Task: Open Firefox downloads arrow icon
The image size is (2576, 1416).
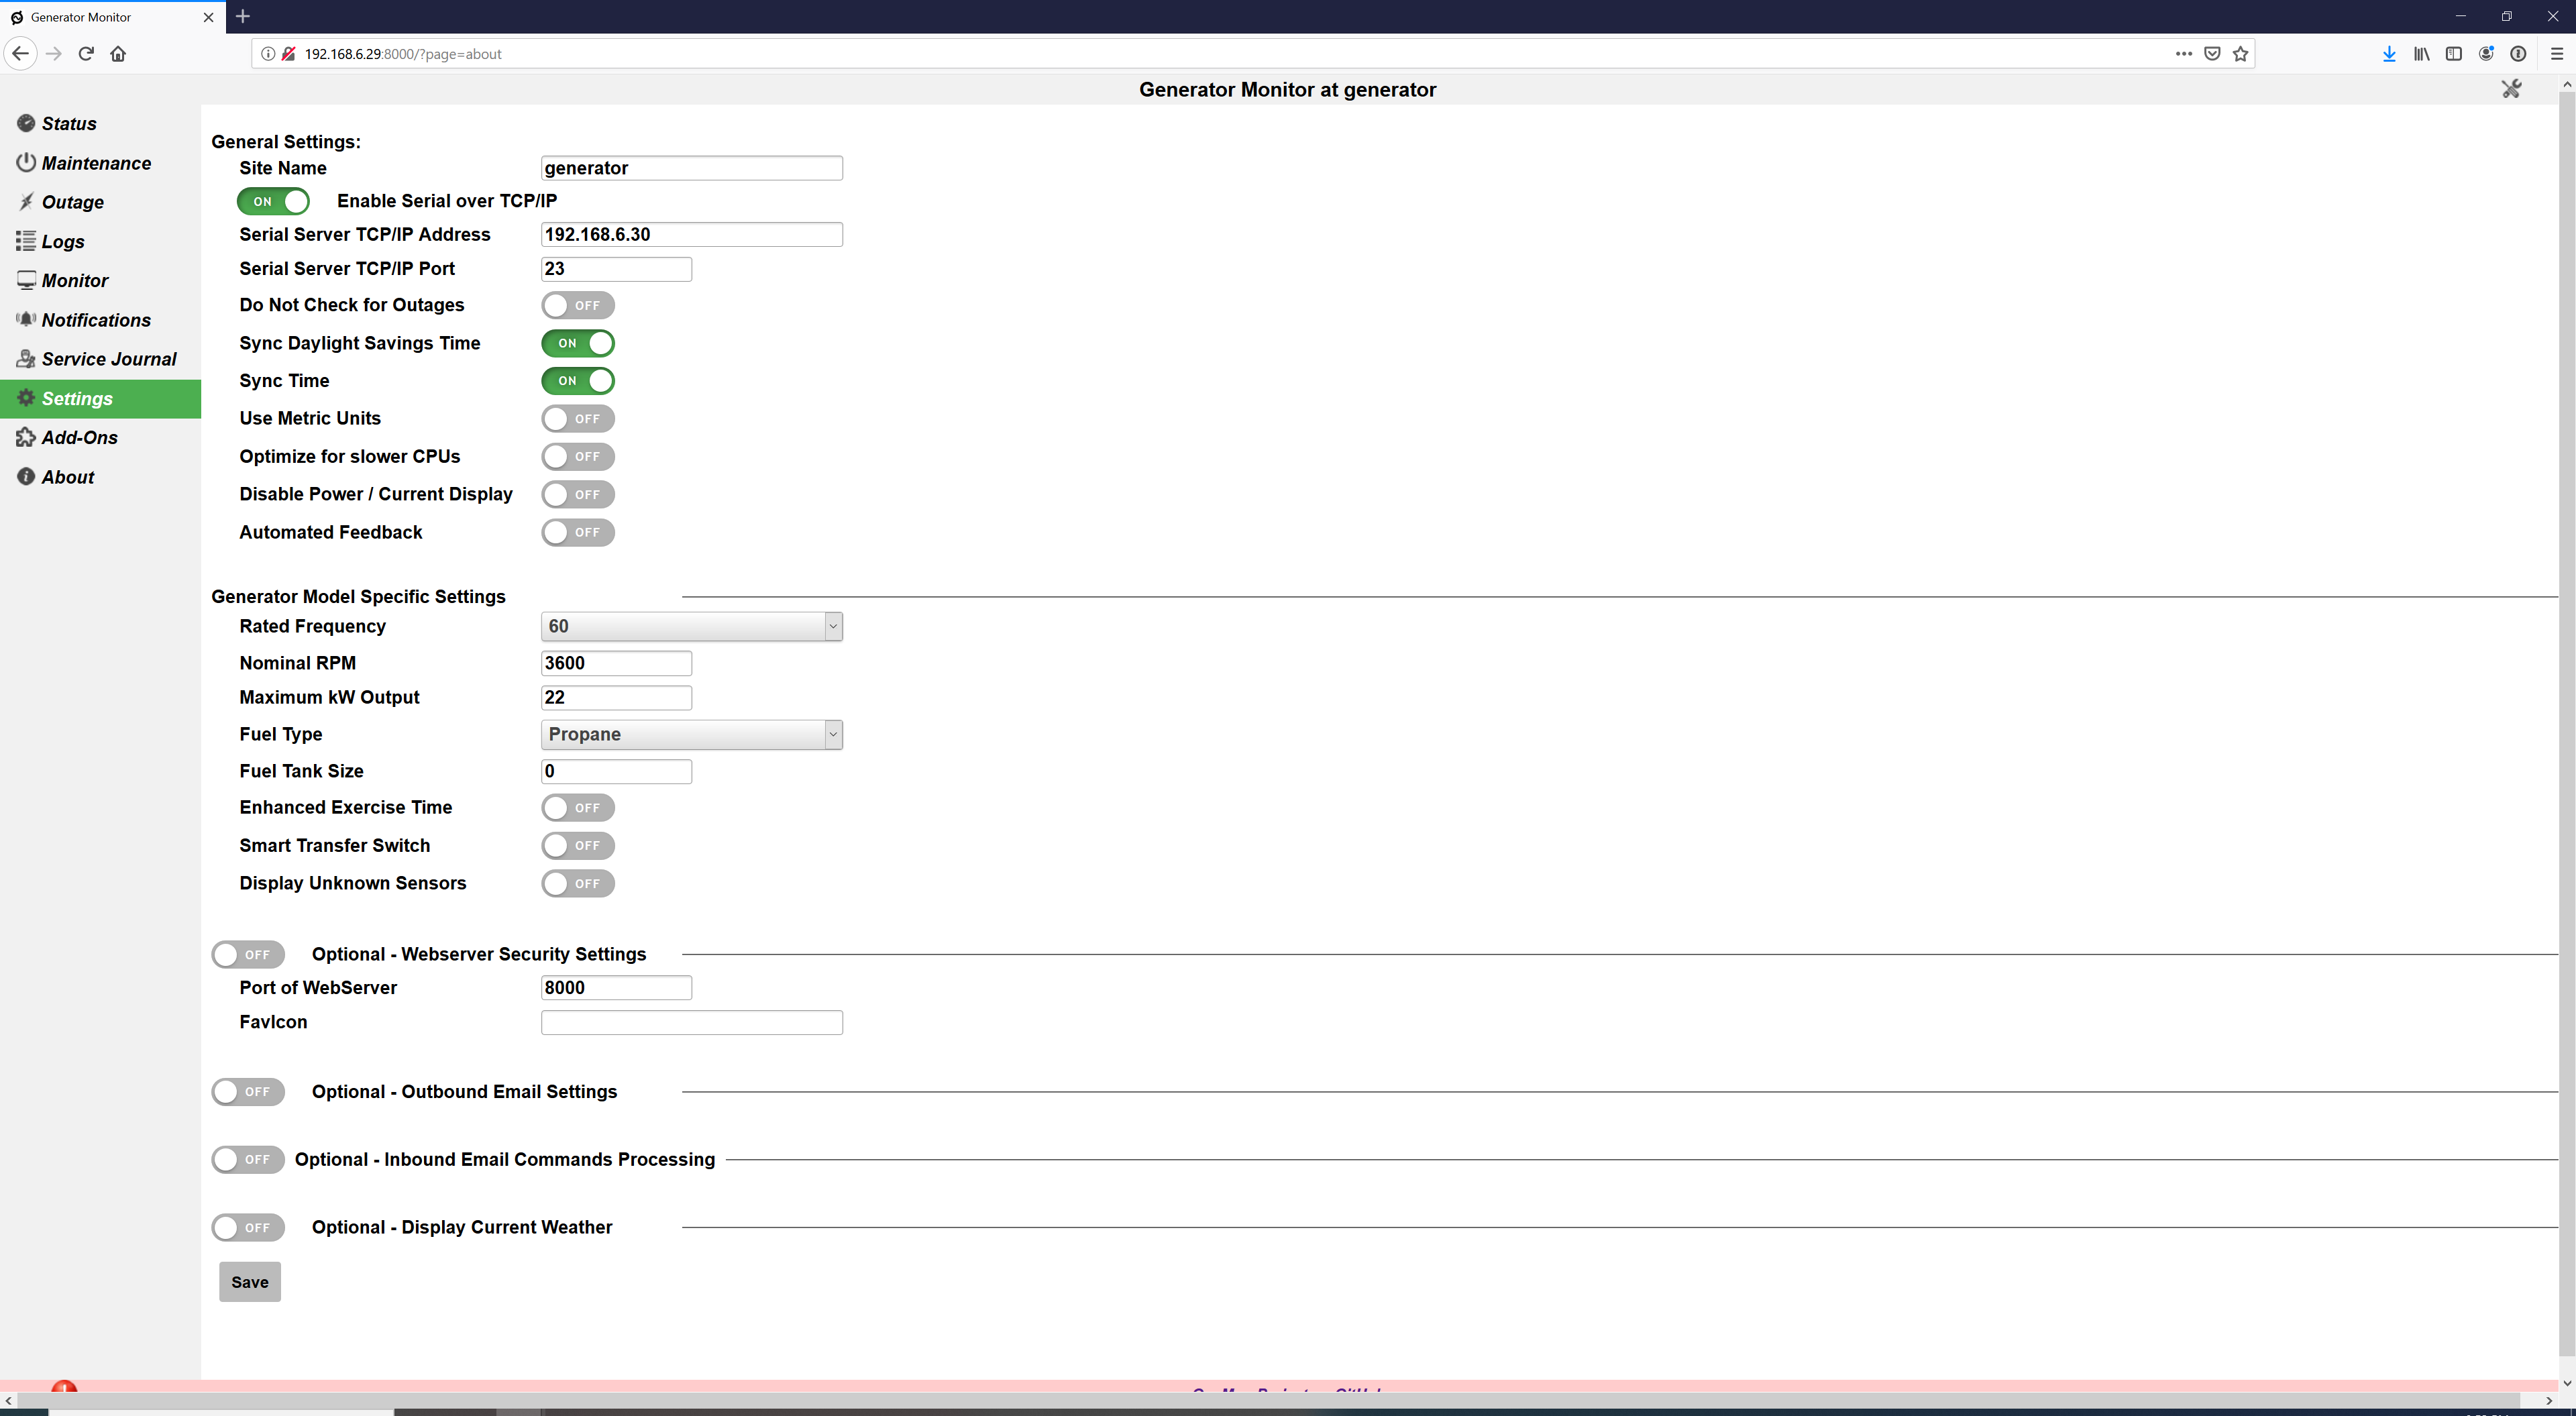Action: pos(2389,54)
